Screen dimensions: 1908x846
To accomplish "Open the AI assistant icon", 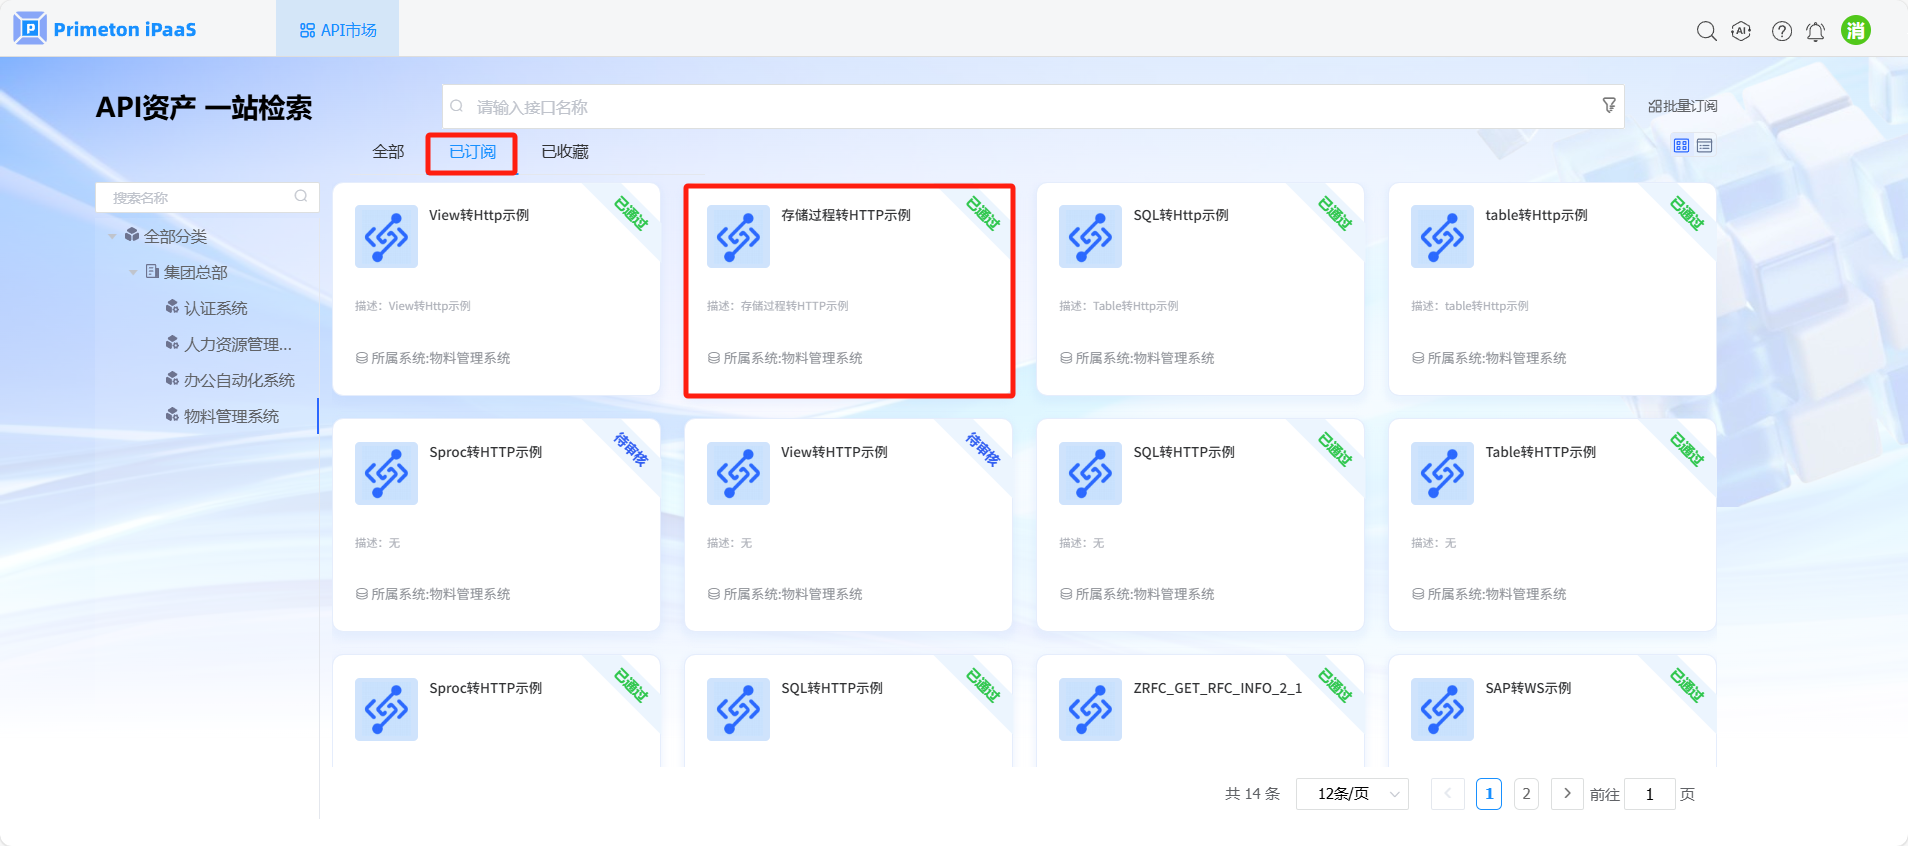I will coord(1741,31).
